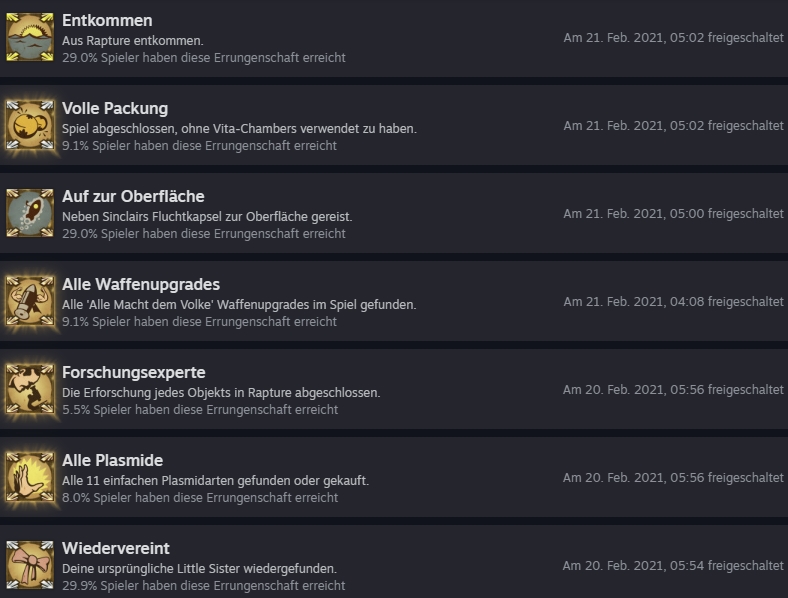Click Alle Waffenupgrades 04:08 unlock timestamp
Screen dimensions: 788x598
pos(673,302)
